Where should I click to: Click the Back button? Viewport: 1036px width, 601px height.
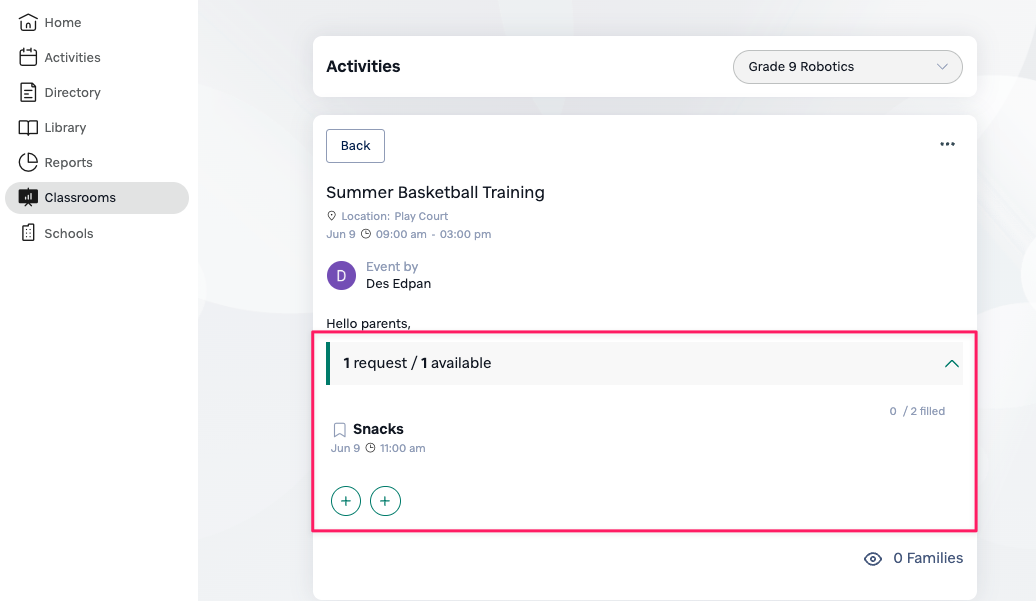point(355,146)
